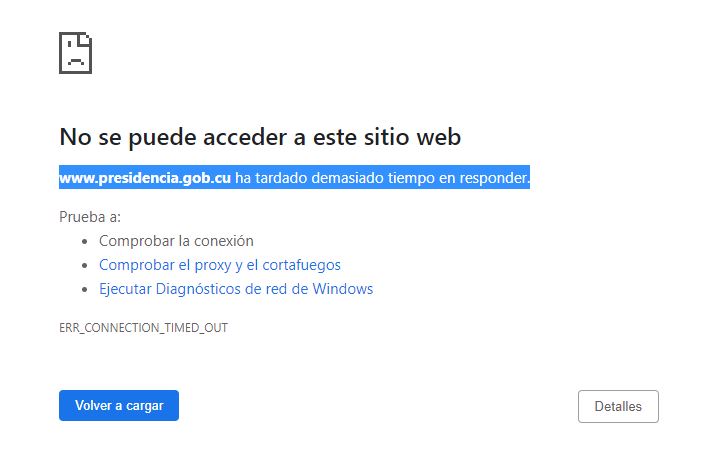The image size is (706, 467).
Task: Click the bullet before the Diagnósticos link
Action: 85,290
